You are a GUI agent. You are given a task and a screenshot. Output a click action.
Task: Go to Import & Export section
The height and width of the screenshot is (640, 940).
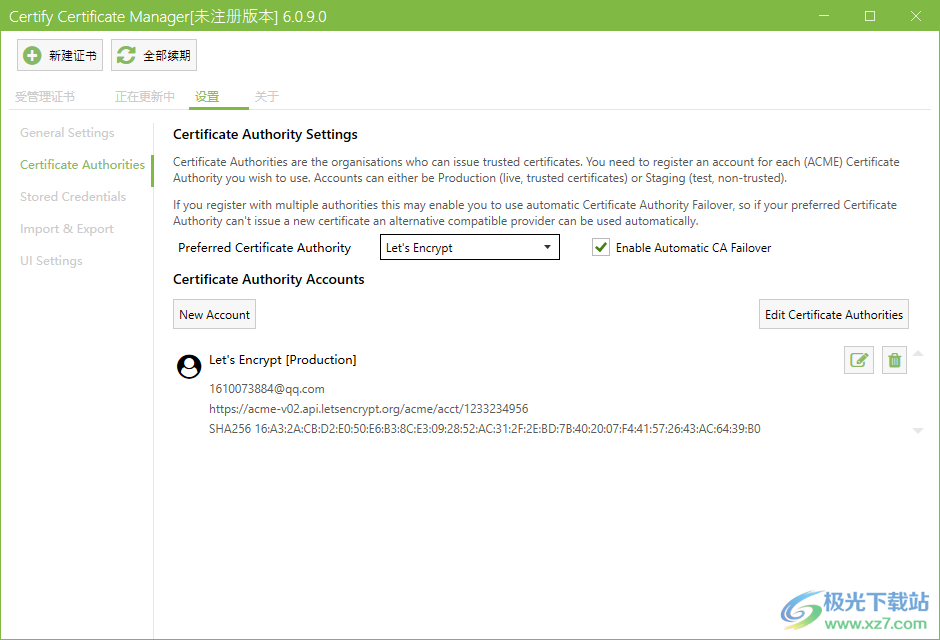pos(67,229)
